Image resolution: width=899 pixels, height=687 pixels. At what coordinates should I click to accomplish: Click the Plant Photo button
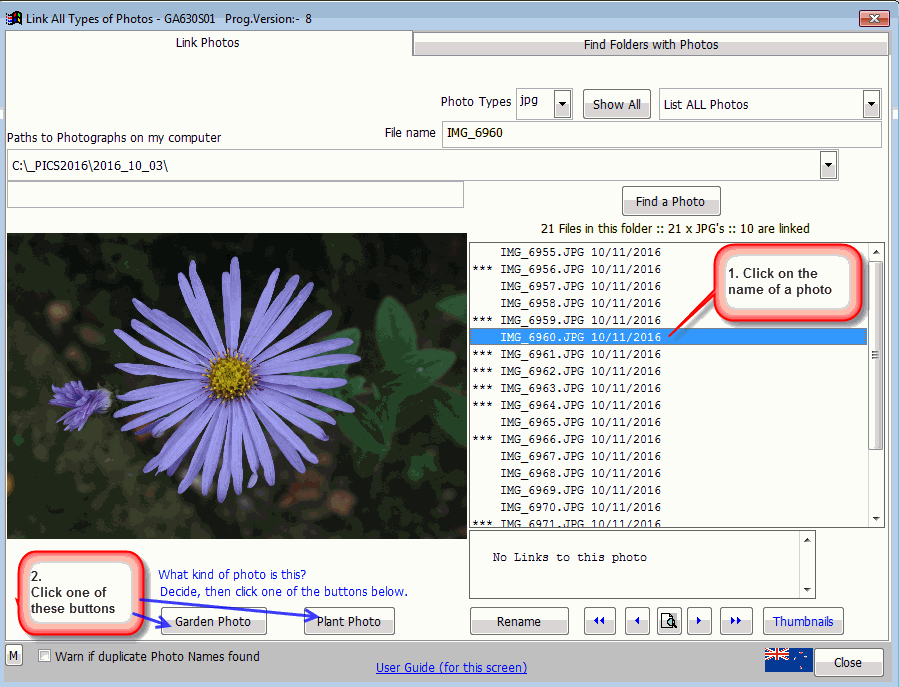tap(349, 622)
